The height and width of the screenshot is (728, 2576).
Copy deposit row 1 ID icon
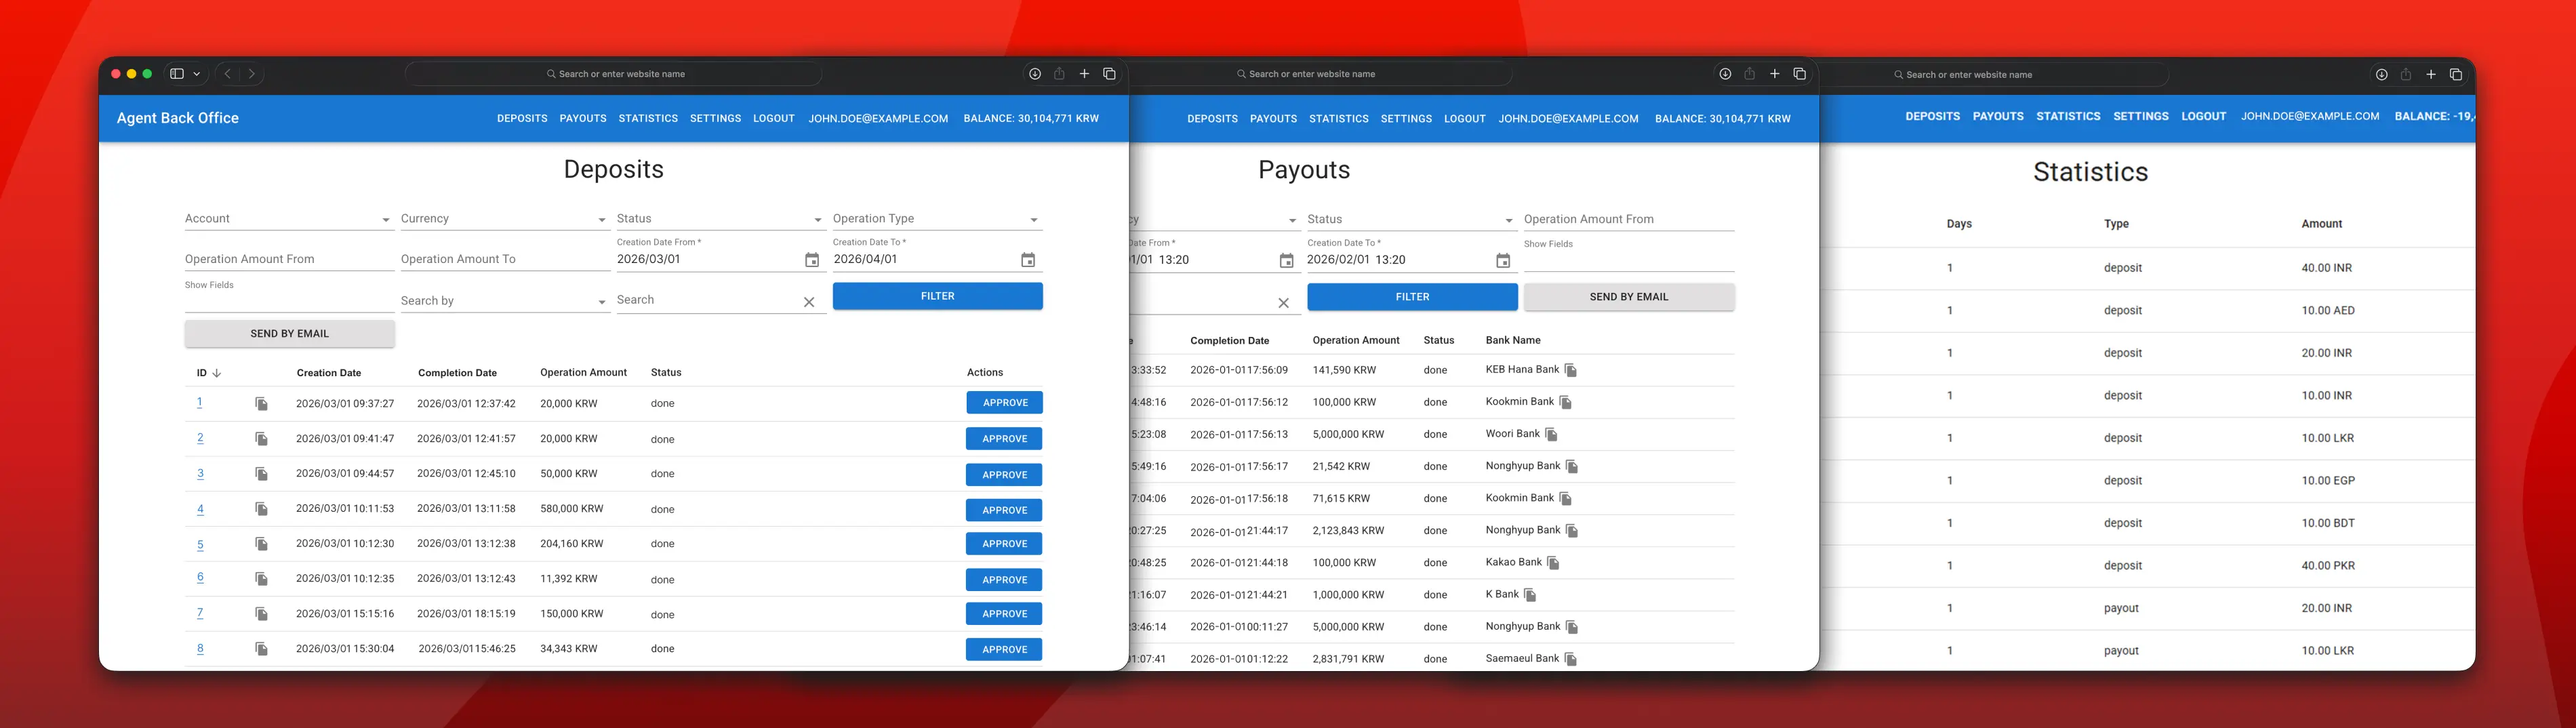261,404
